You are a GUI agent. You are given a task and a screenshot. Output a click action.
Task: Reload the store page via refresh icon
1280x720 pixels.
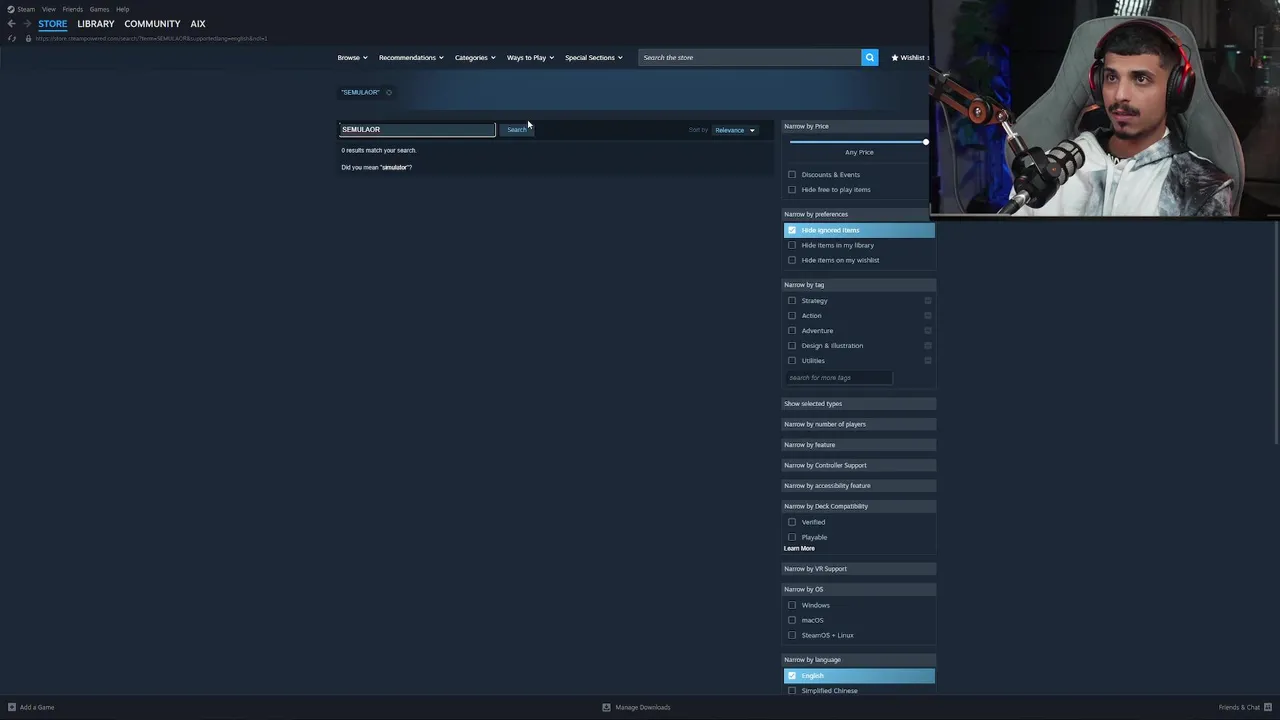coord(12,38)
